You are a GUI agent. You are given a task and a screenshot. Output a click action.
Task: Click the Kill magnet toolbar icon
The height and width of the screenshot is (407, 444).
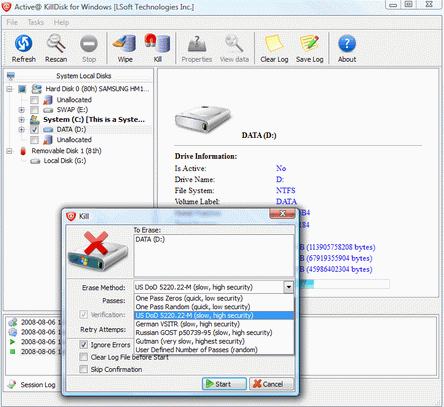[157, 43]
